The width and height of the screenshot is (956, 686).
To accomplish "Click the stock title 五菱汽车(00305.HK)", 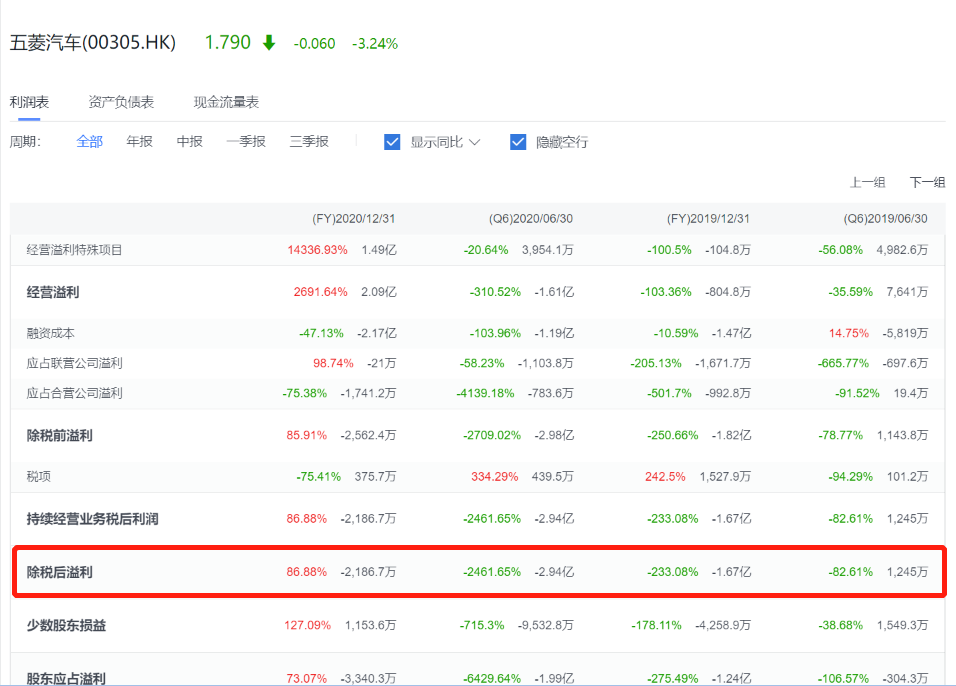I will point(93,43).
